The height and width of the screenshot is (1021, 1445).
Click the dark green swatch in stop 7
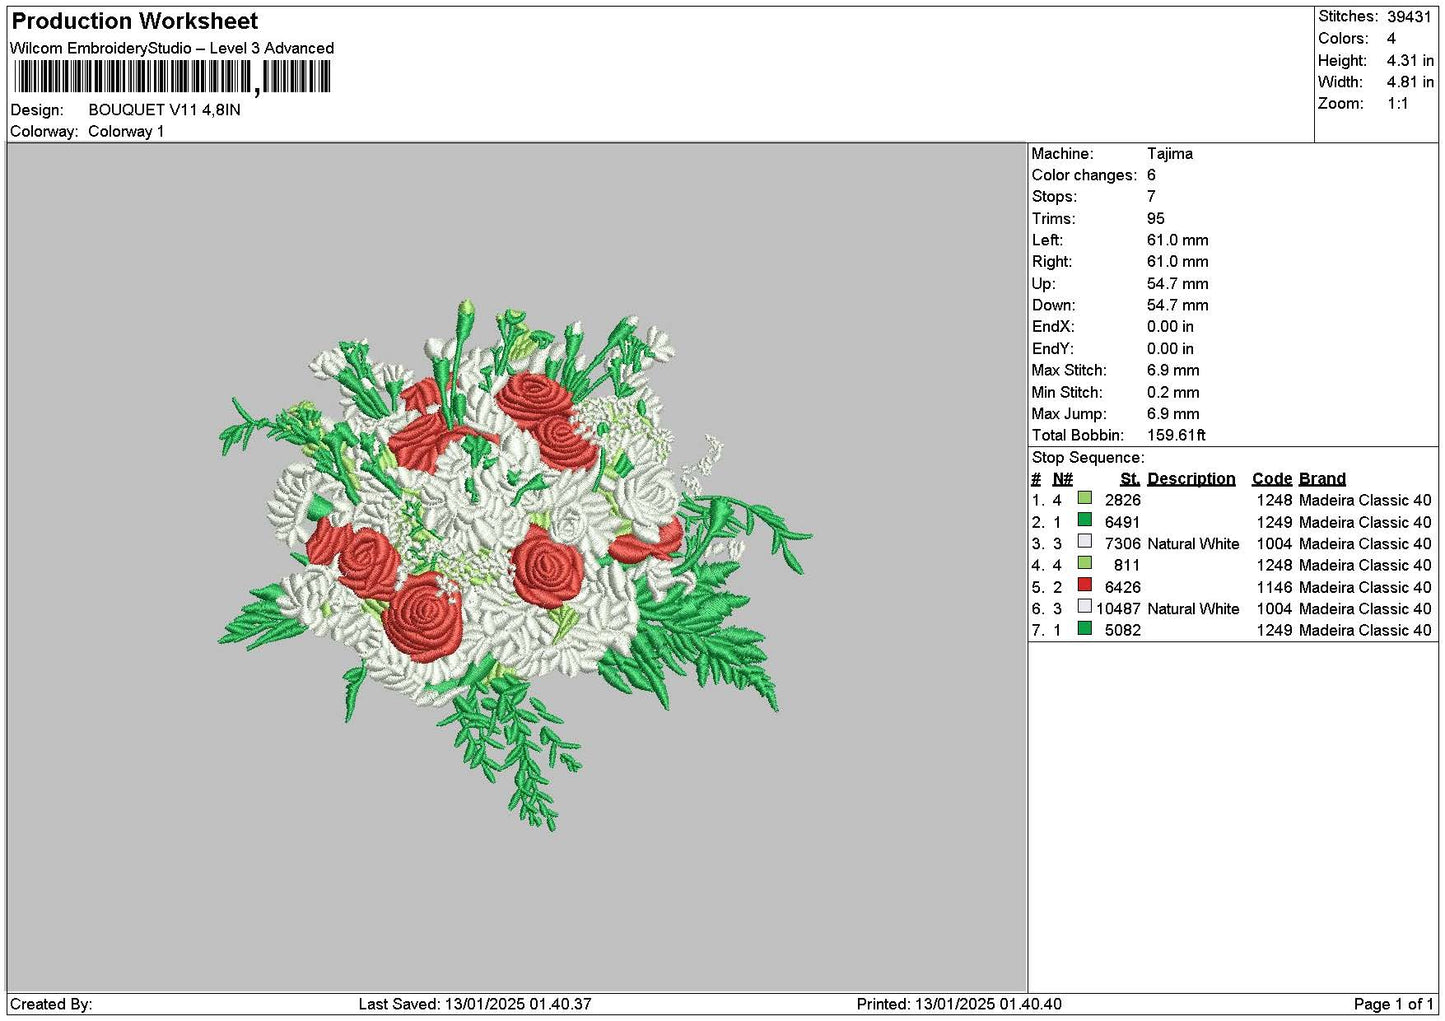[1084, 628]
